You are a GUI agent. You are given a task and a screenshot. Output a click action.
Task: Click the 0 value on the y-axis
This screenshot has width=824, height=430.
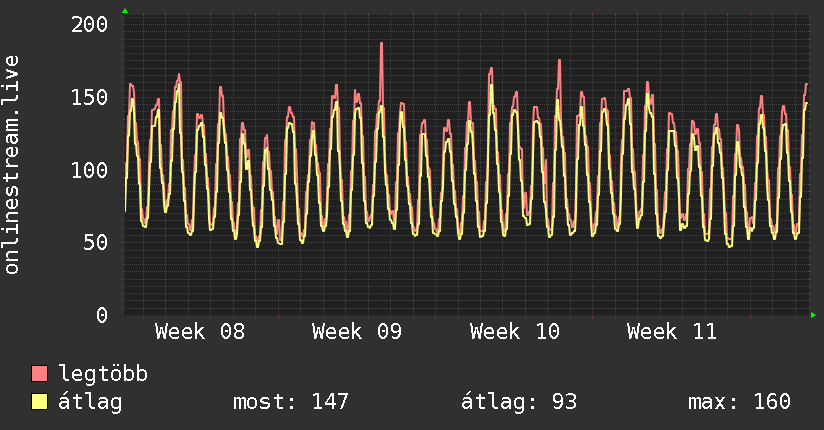coord(101,315)
